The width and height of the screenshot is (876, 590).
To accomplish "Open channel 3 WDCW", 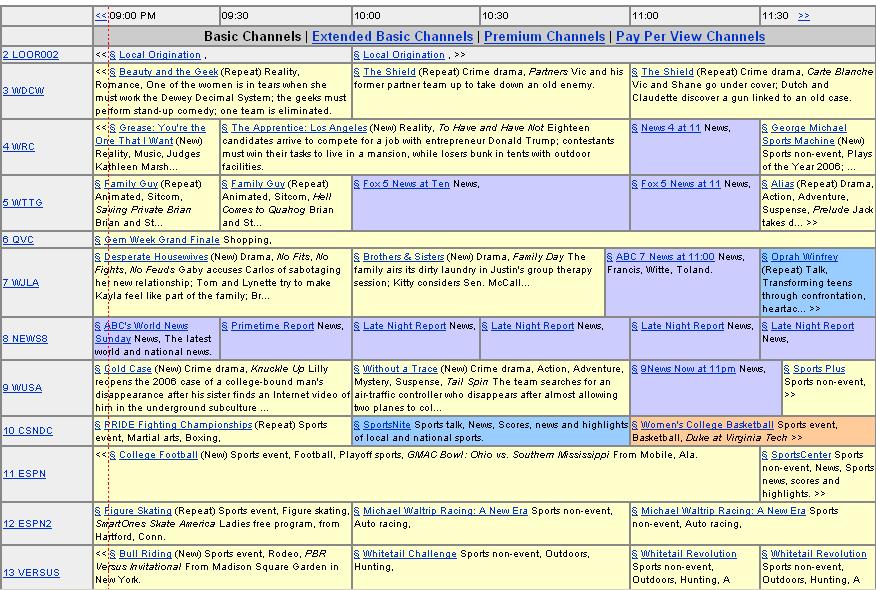I will 23,91.
